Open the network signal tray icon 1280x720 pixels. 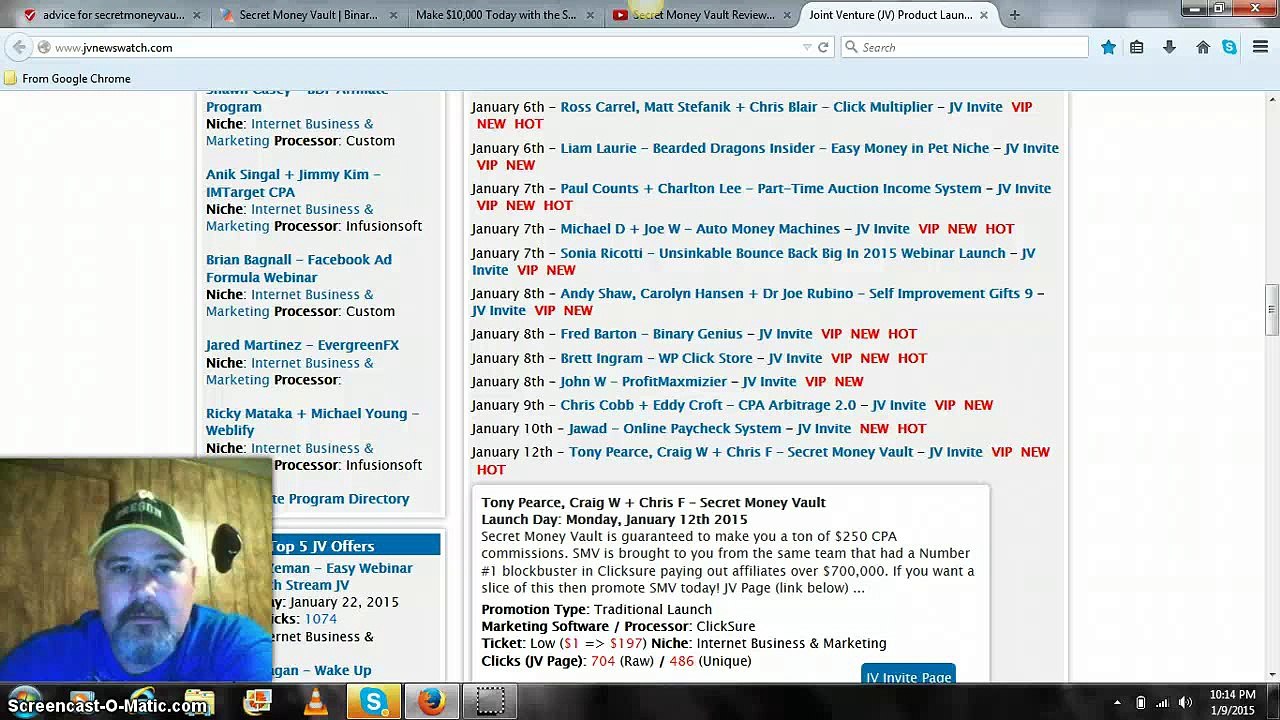pyautogui.click(x=1163, y=703)
